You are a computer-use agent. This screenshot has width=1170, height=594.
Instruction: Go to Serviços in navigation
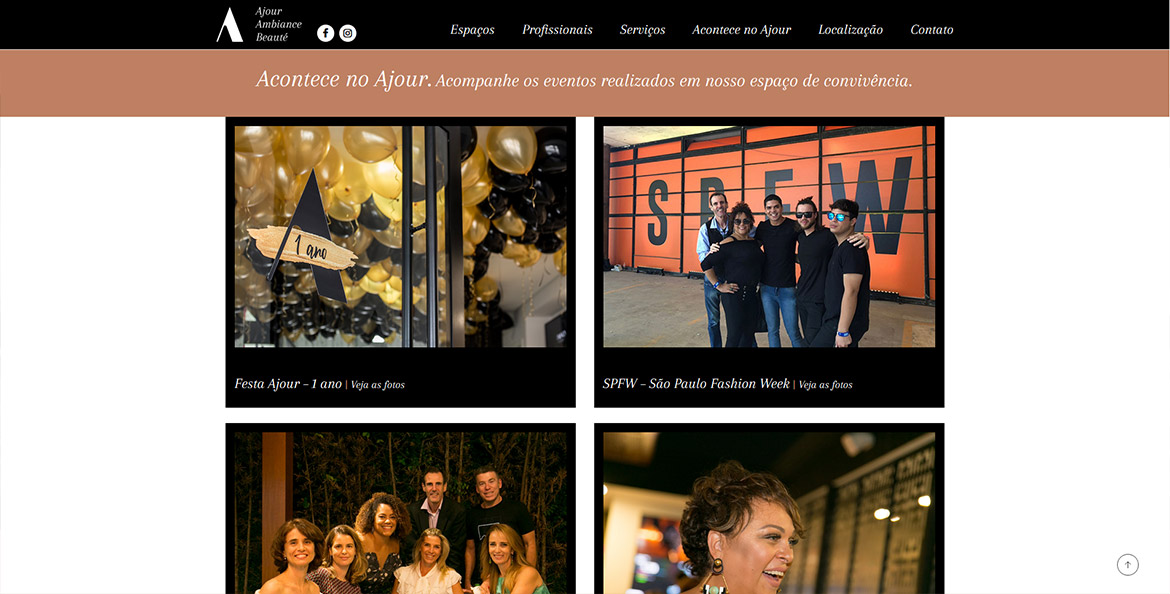642,30
